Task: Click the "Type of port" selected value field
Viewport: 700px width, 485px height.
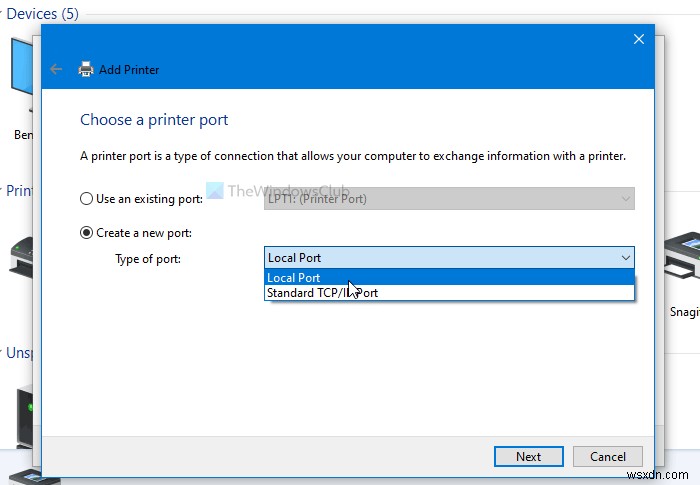Action: click(x=440, y=258)
